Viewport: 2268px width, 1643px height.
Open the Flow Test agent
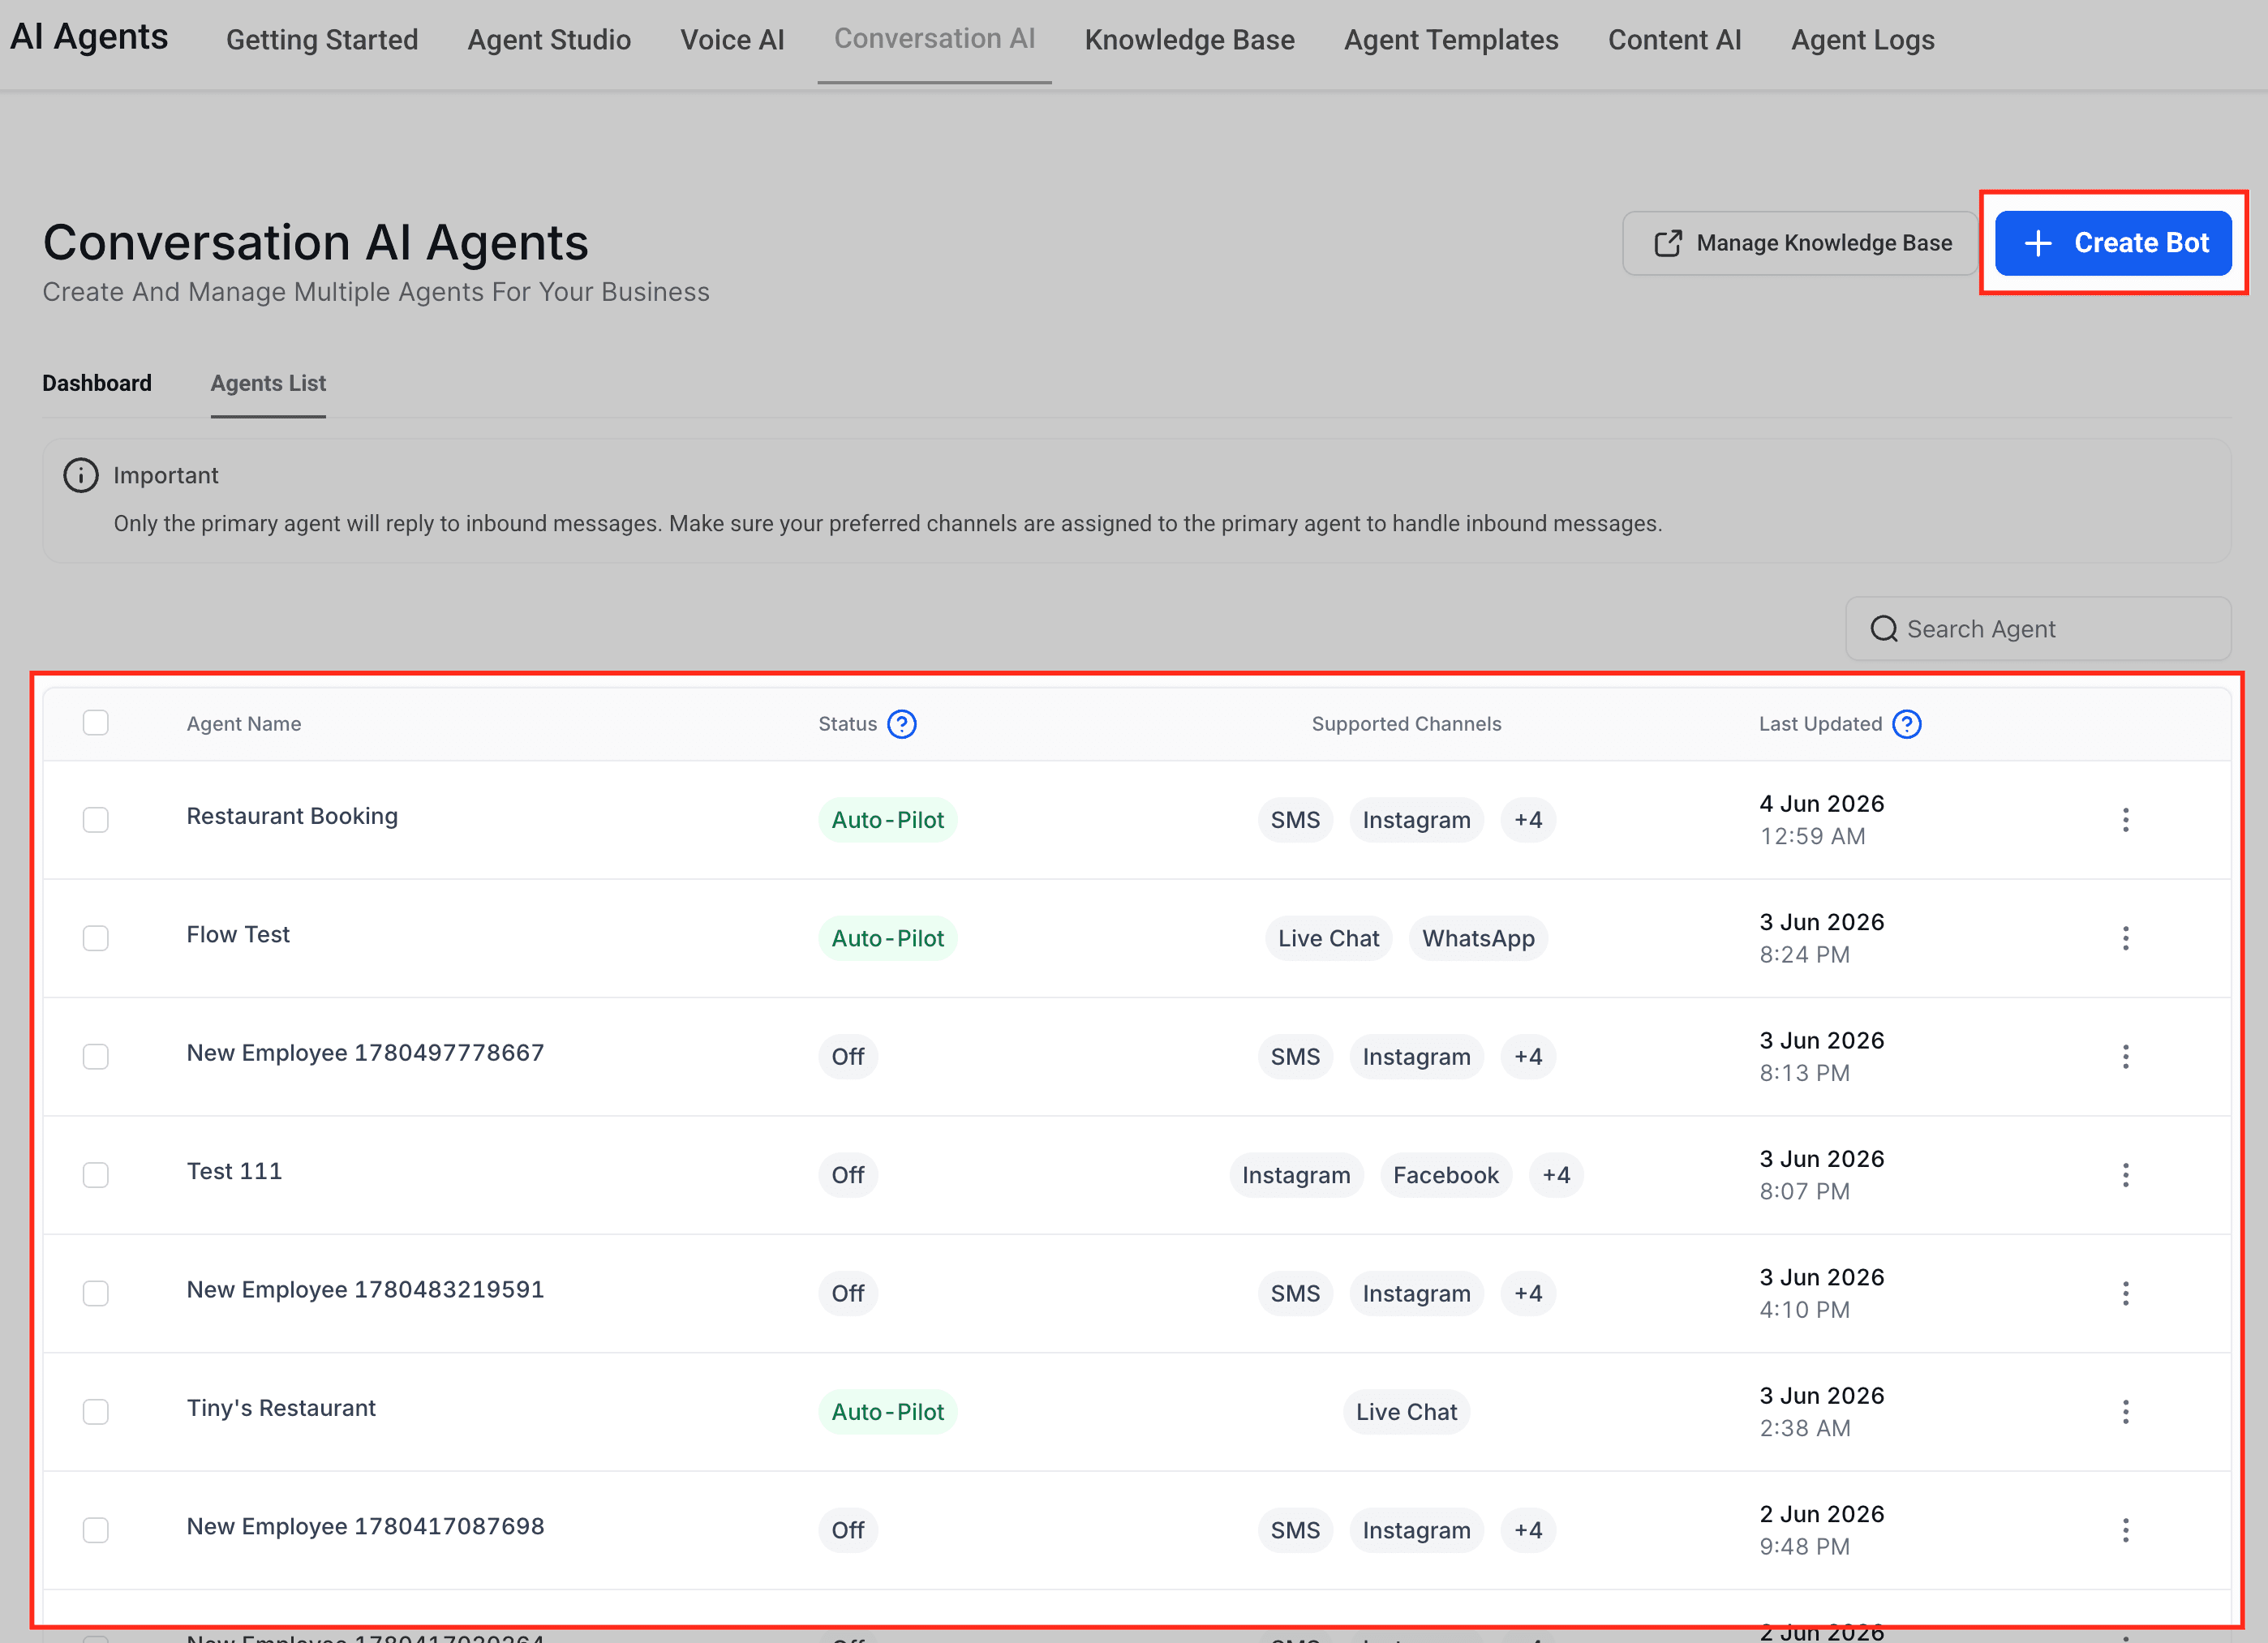[238, 934]
